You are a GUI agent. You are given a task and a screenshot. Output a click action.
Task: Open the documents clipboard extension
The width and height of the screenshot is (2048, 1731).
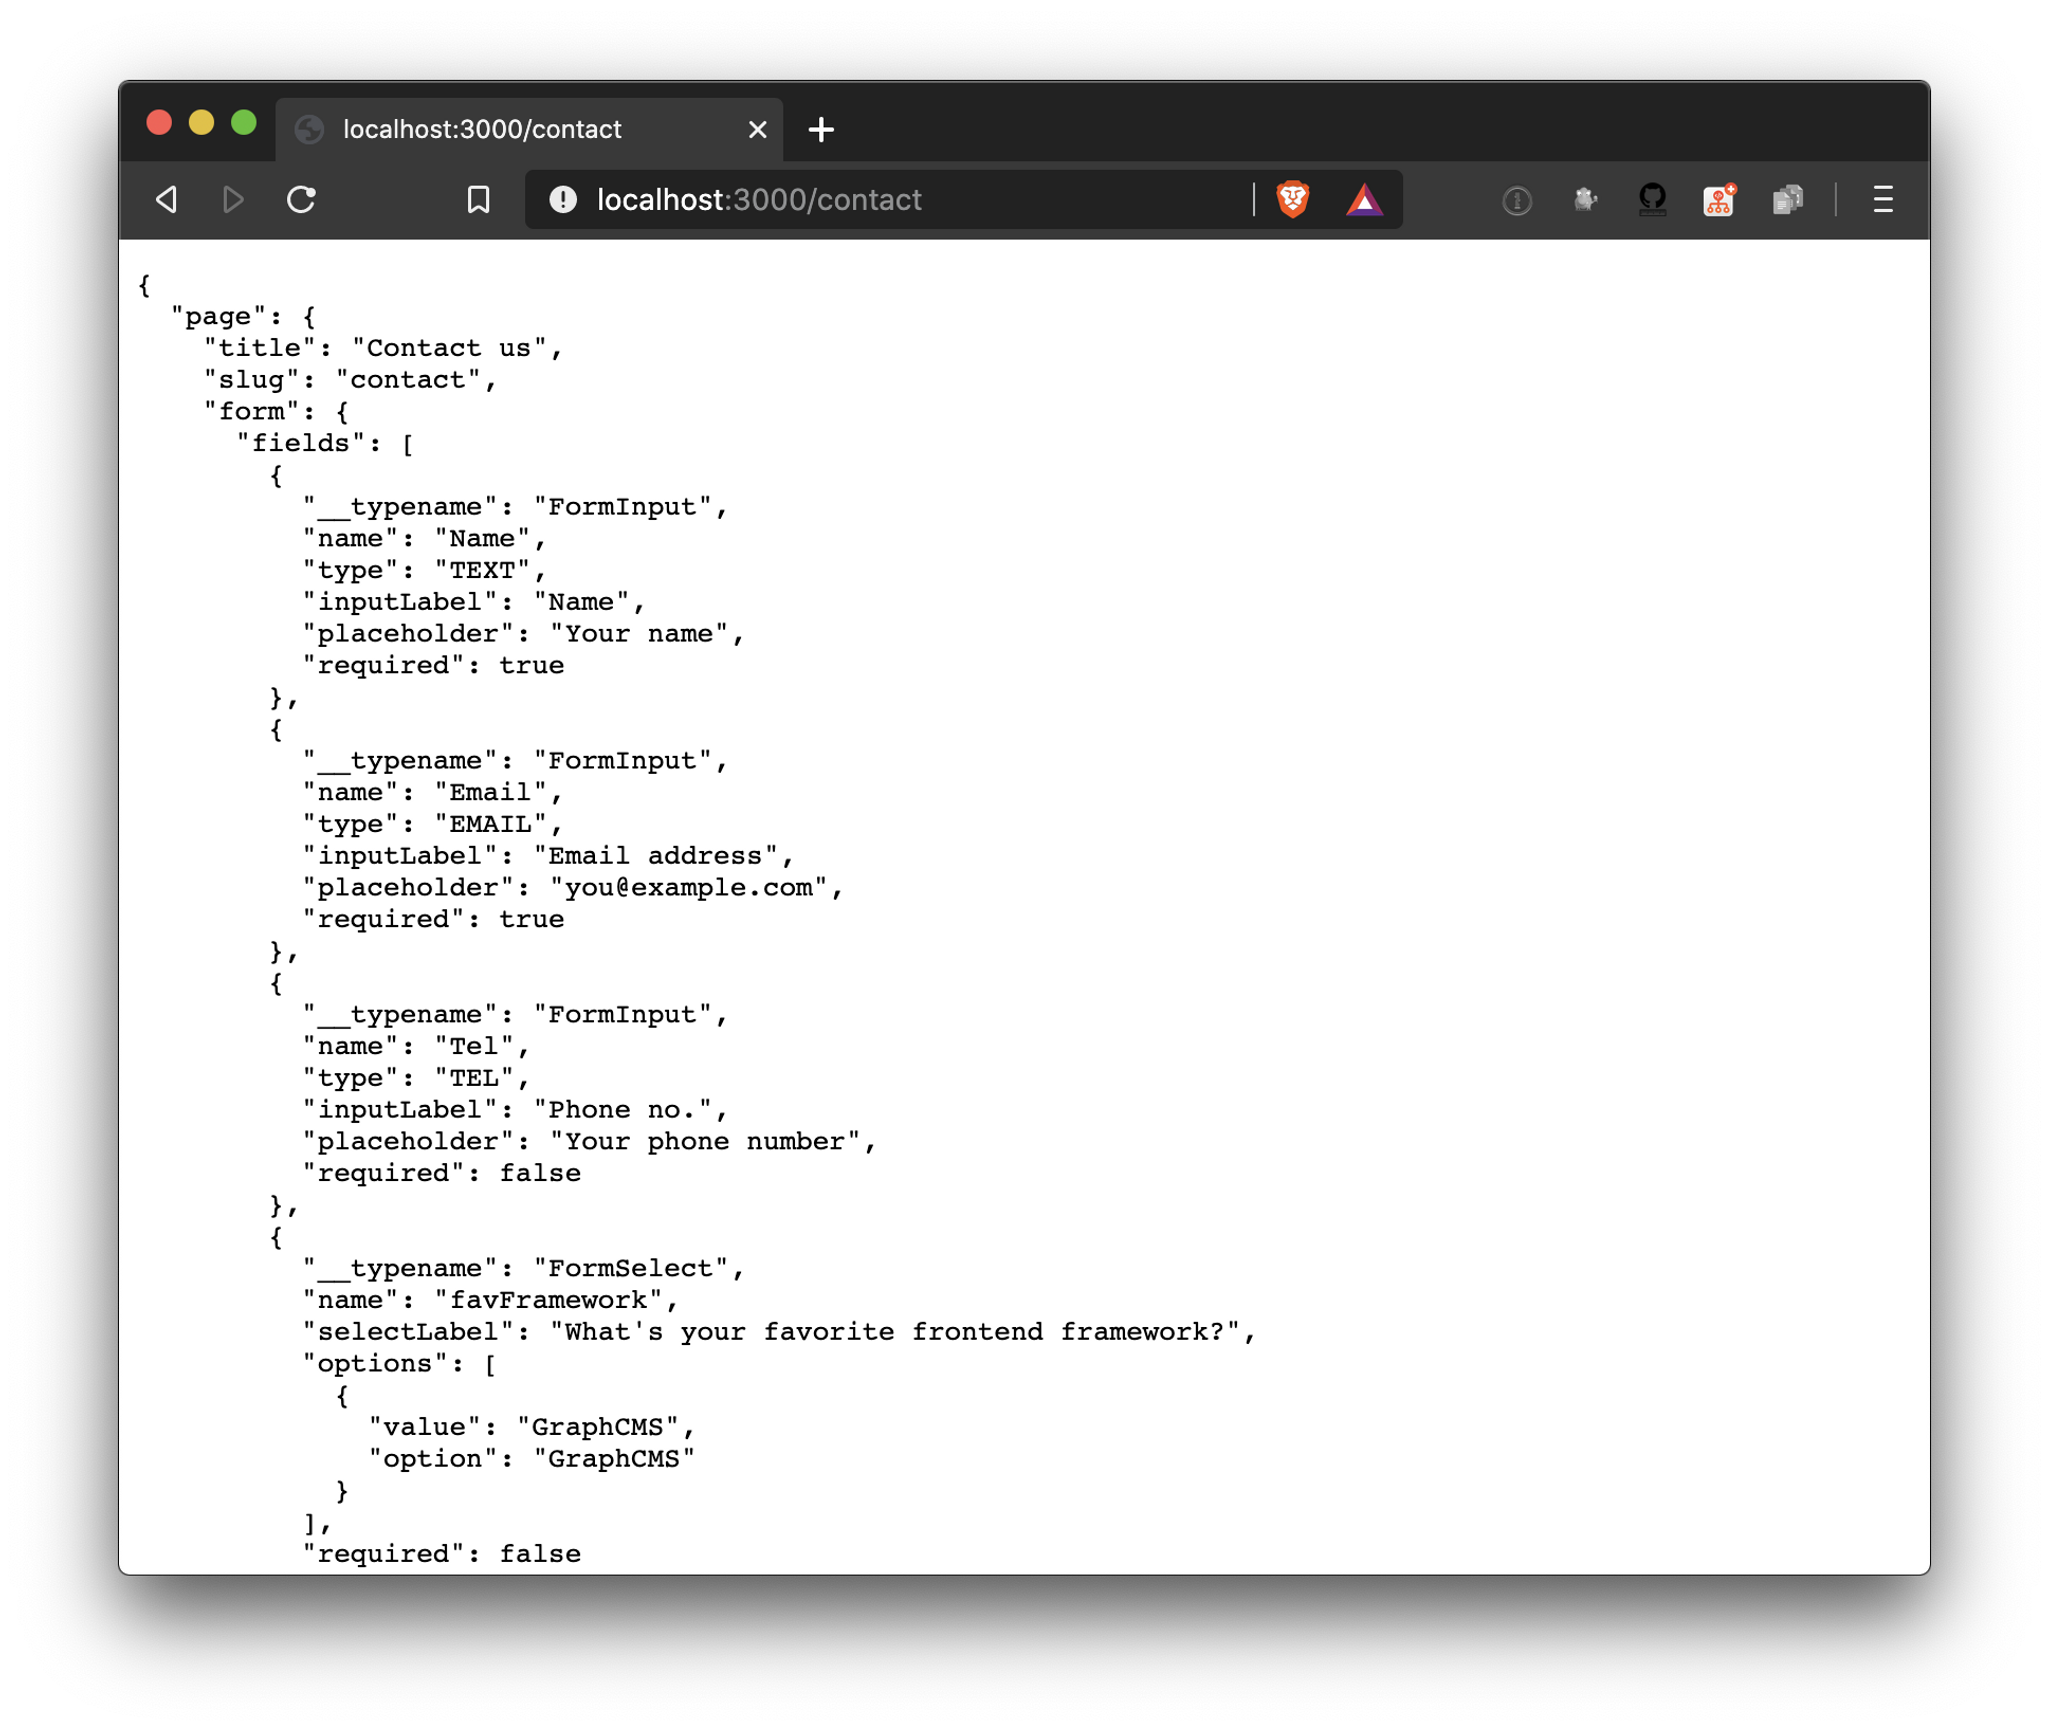pos(1789,200)
